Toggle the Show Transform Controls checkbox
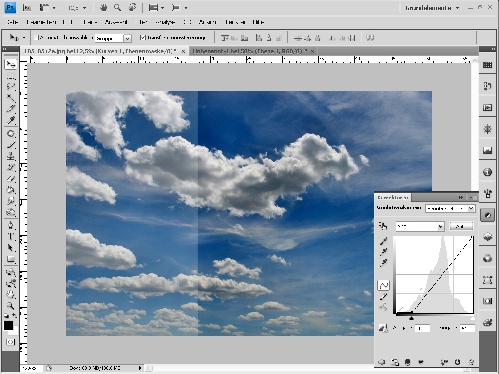The height and width of the screenshot is (374, 499). click(x=142, y=38)
